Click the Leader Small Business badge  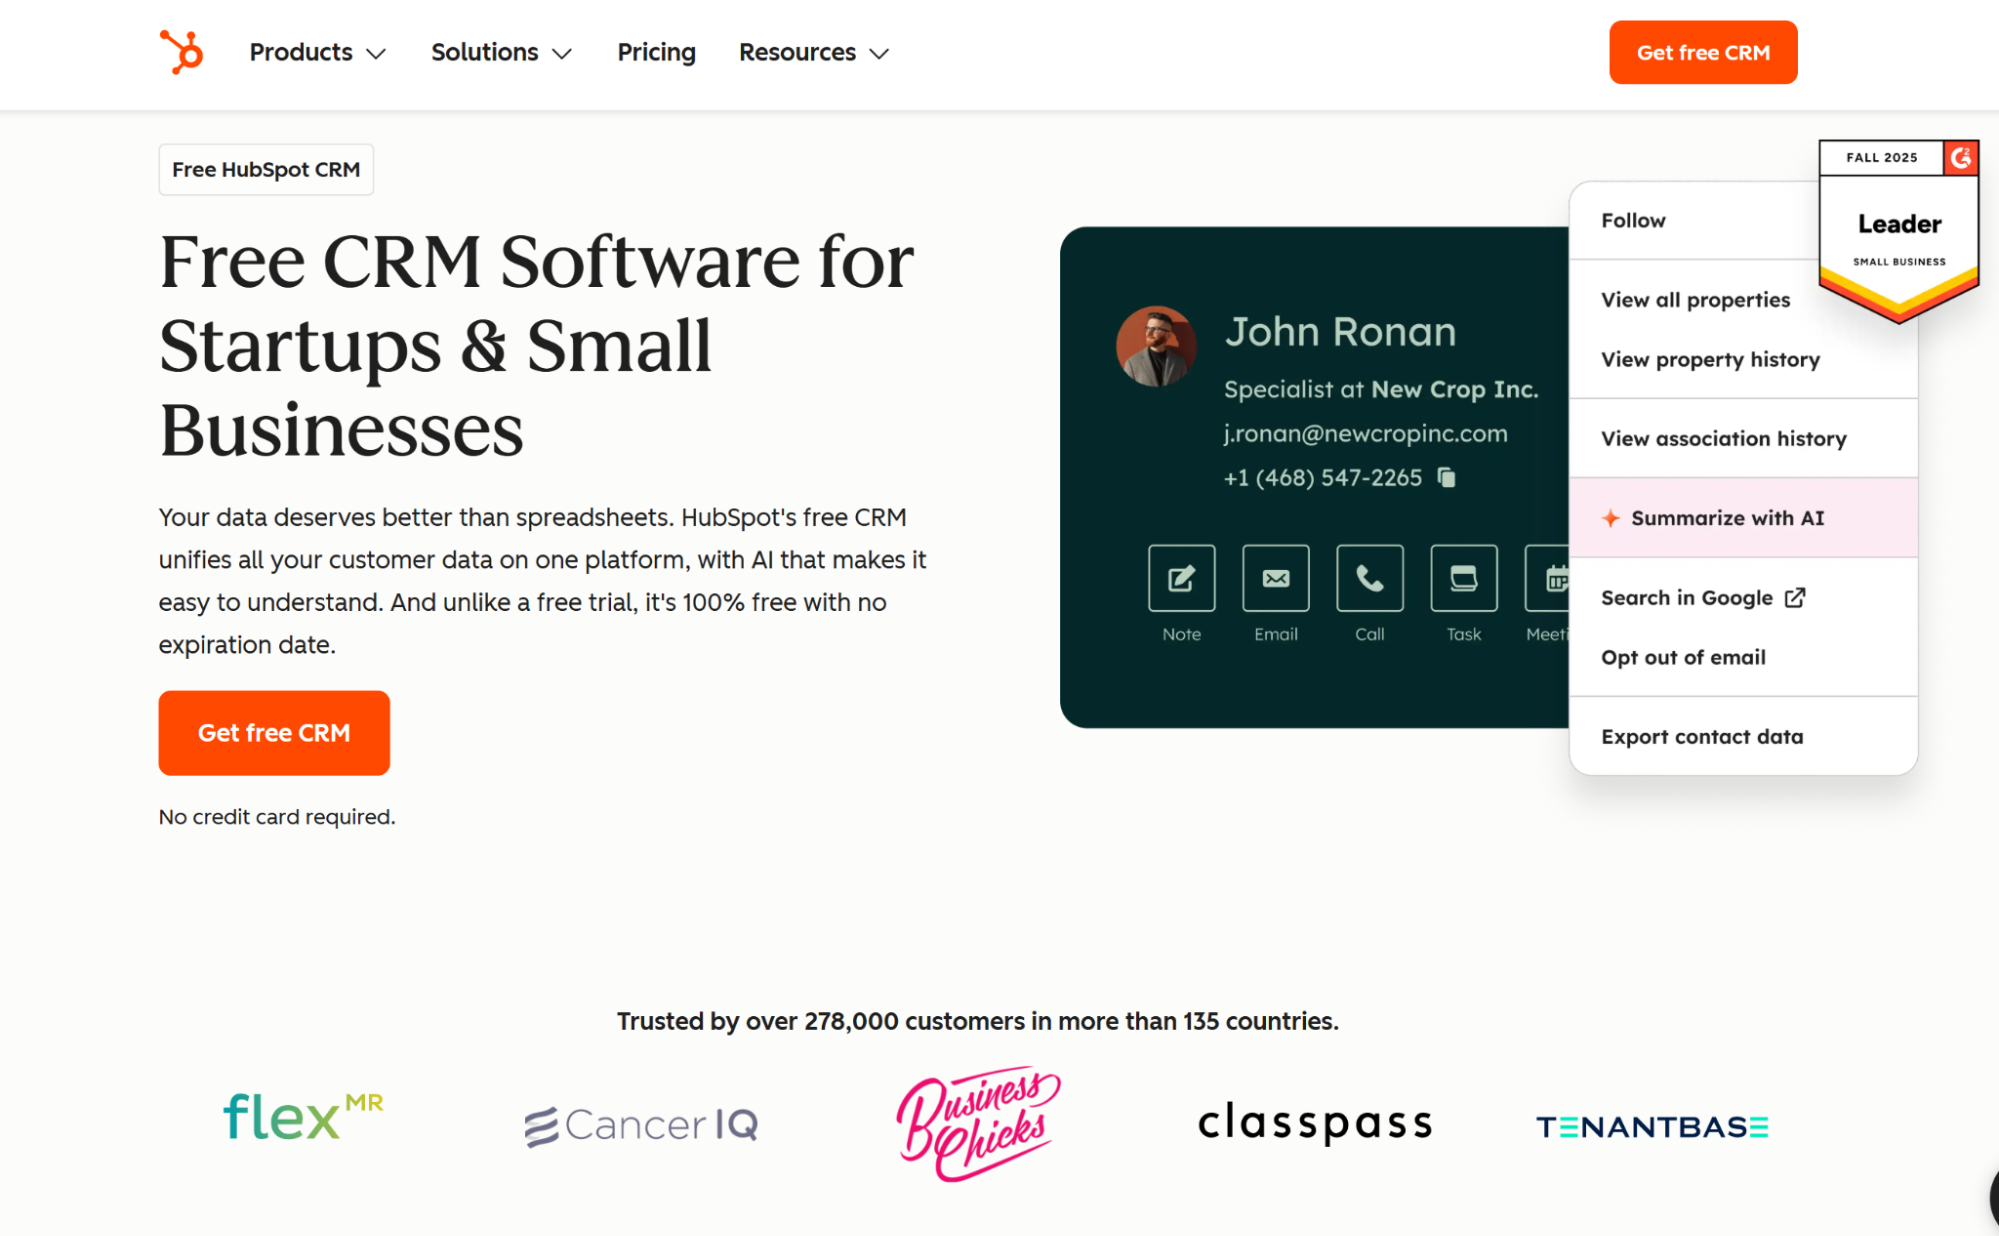(x=1898, y=232)
